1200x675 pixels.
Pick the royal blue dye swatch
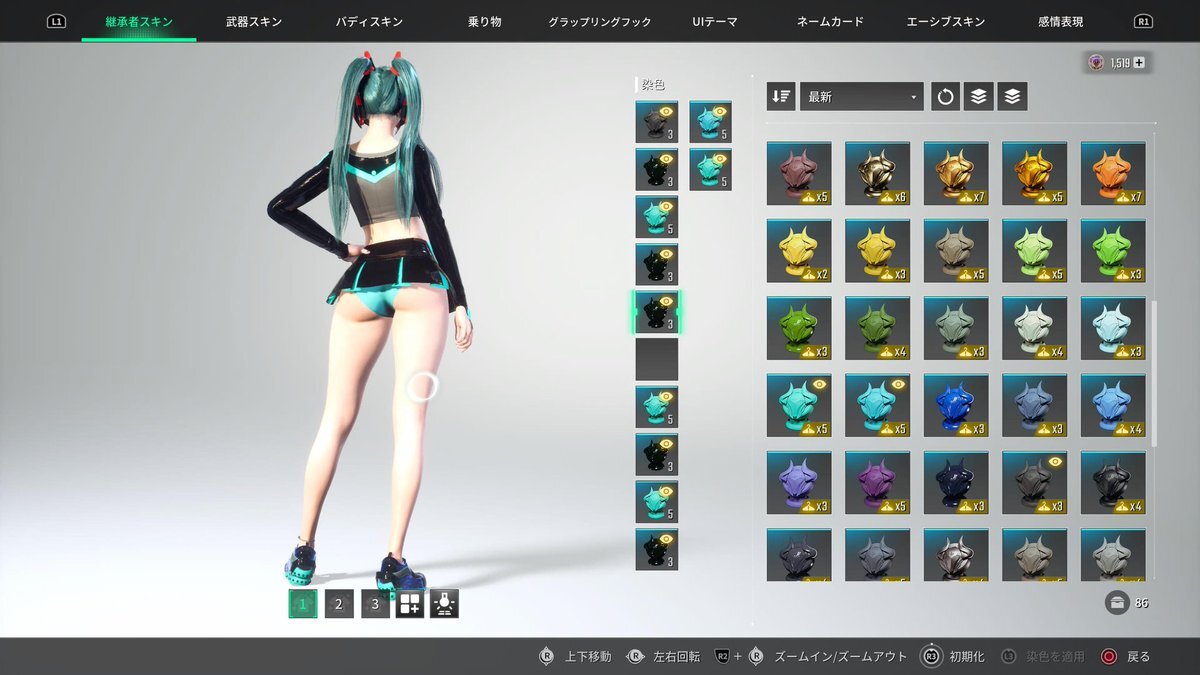point(956,405)
